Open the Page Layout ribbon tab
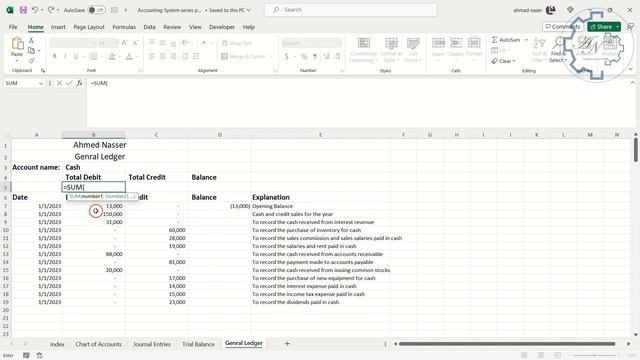This screenshot has height=360, width=640. coord(89,27)
